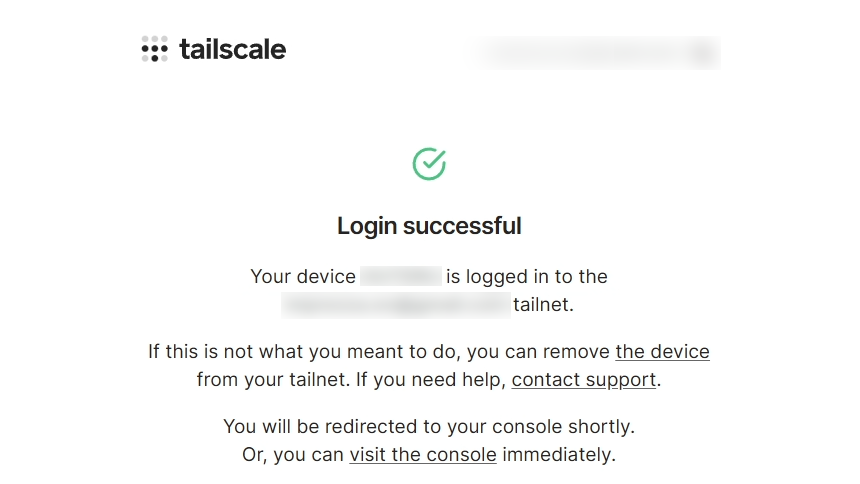The image size is (860, 484).
Task: Select the blurred tailnet name
Action: 396,305
